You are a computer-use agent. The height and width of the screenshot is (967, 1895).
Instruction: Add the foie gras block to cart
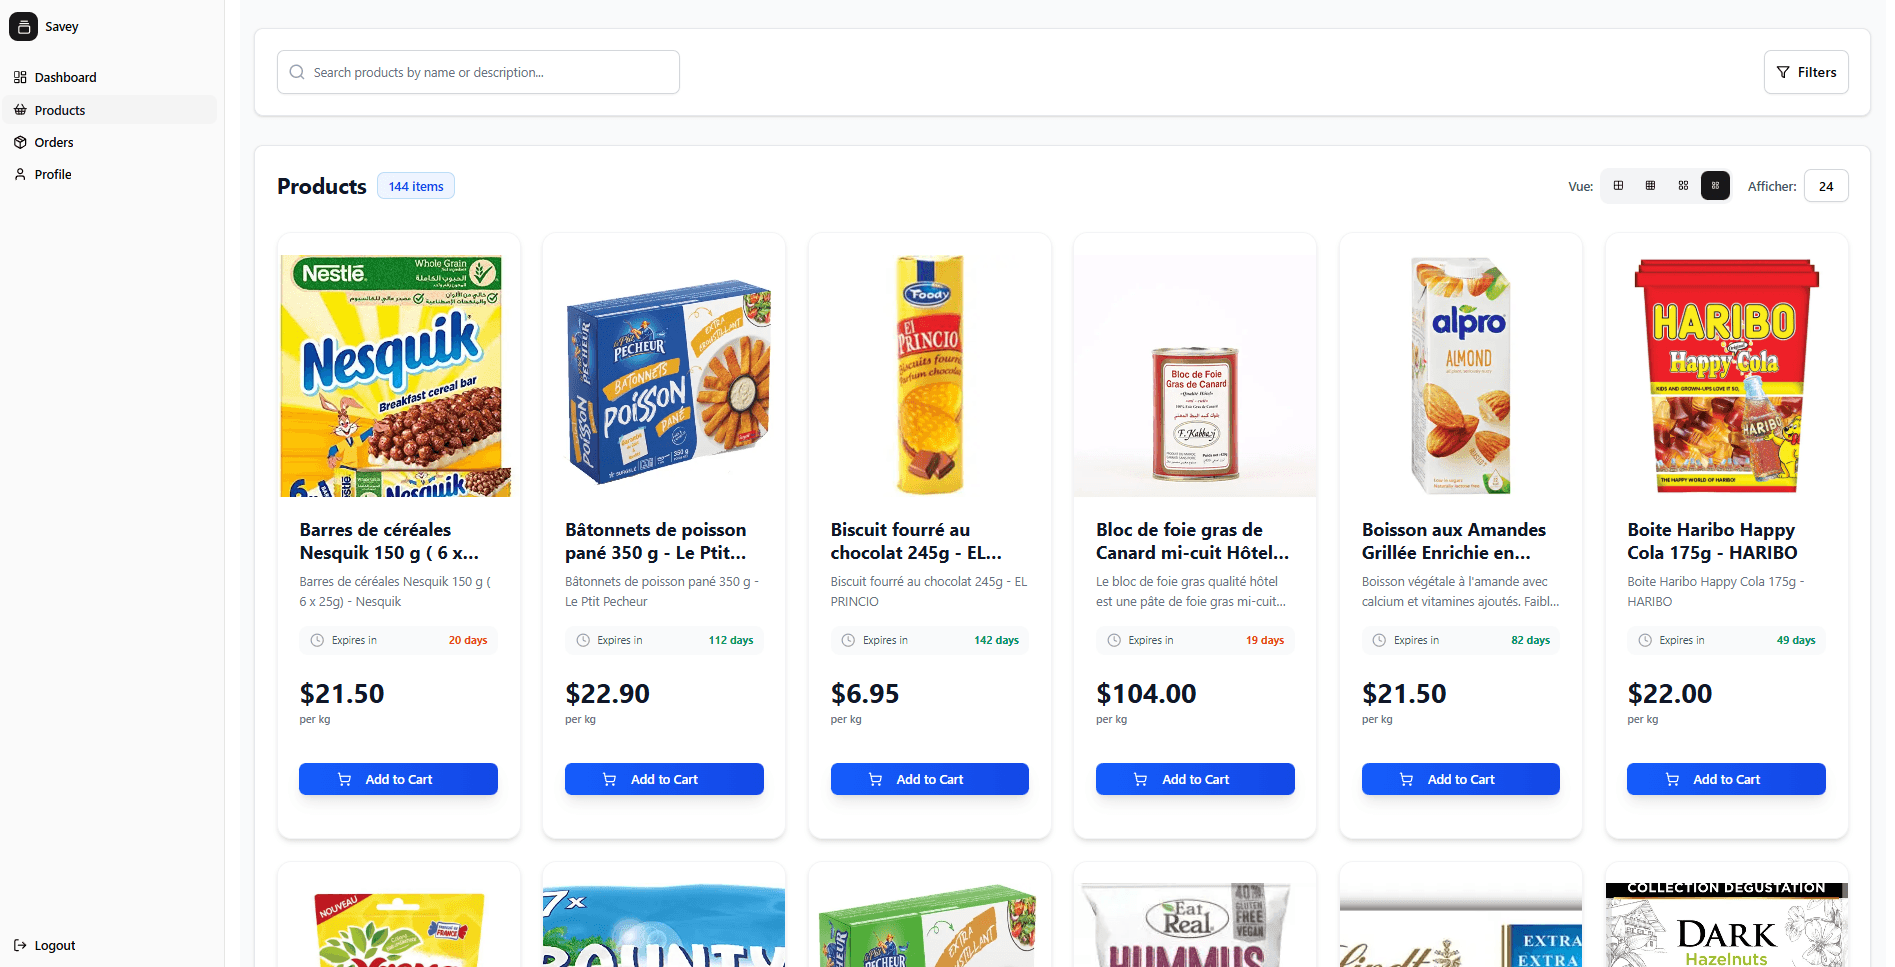1194,779
